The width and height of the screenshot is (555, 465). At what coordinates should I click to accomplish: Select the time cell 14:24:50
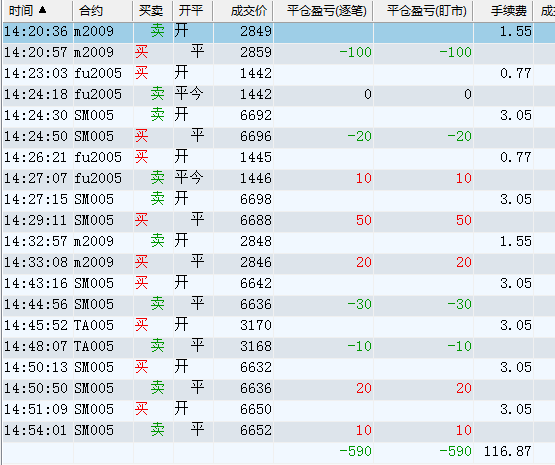35,136
